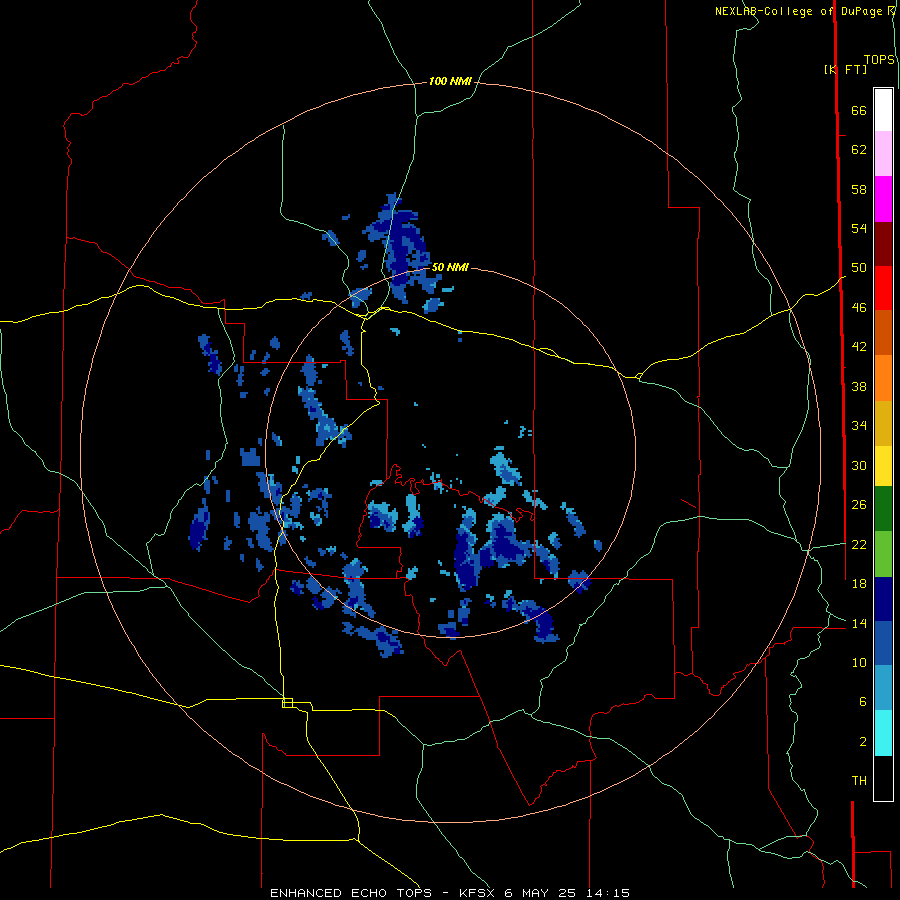Click the legend value '46'
The image size is (900, 900).
[x=859, y=308]
